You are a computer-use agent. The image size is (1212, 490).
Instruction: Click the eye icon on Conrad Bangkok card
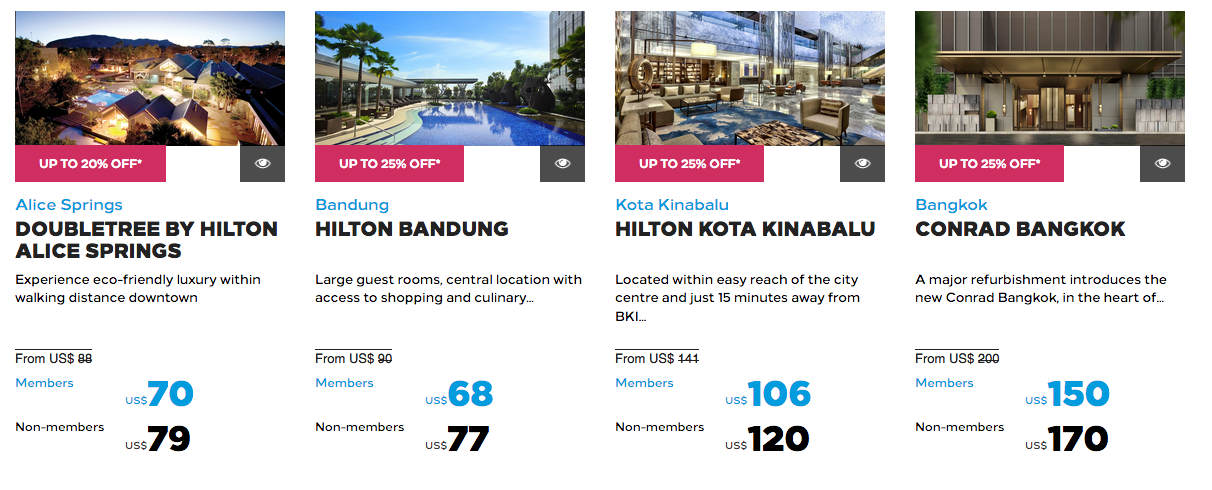[1162, 163]
